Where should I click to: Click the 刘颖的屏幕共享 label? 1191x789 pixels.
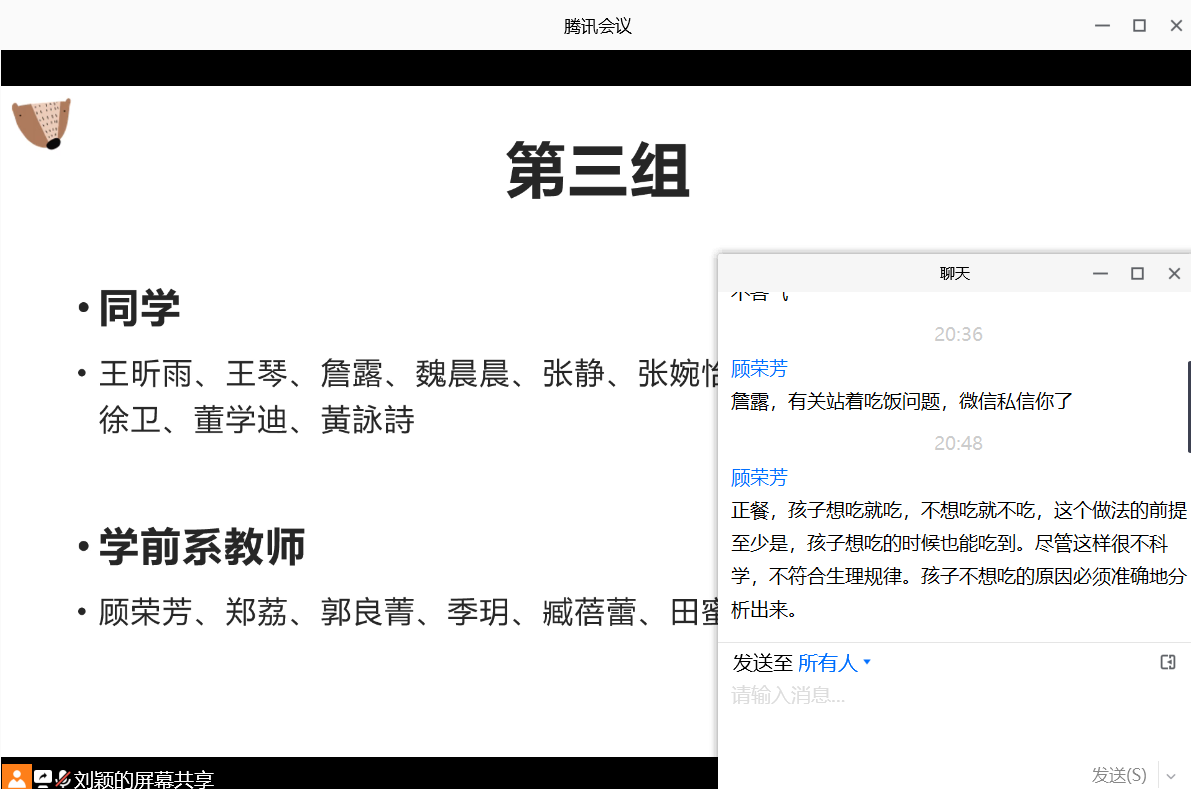(143, 780)
